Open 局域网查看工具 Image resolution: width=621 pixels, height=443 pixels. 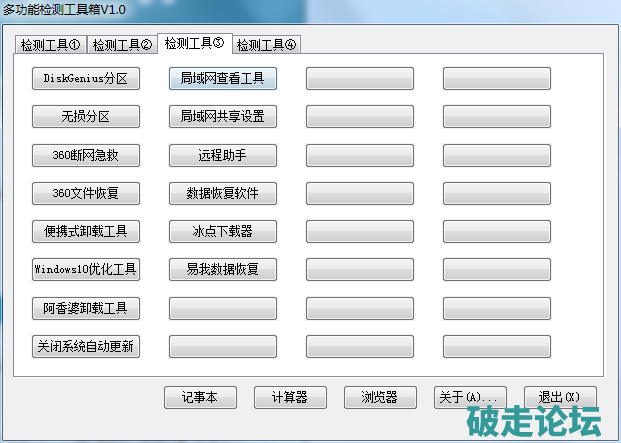pyautogui.click(x=222, y=78)
